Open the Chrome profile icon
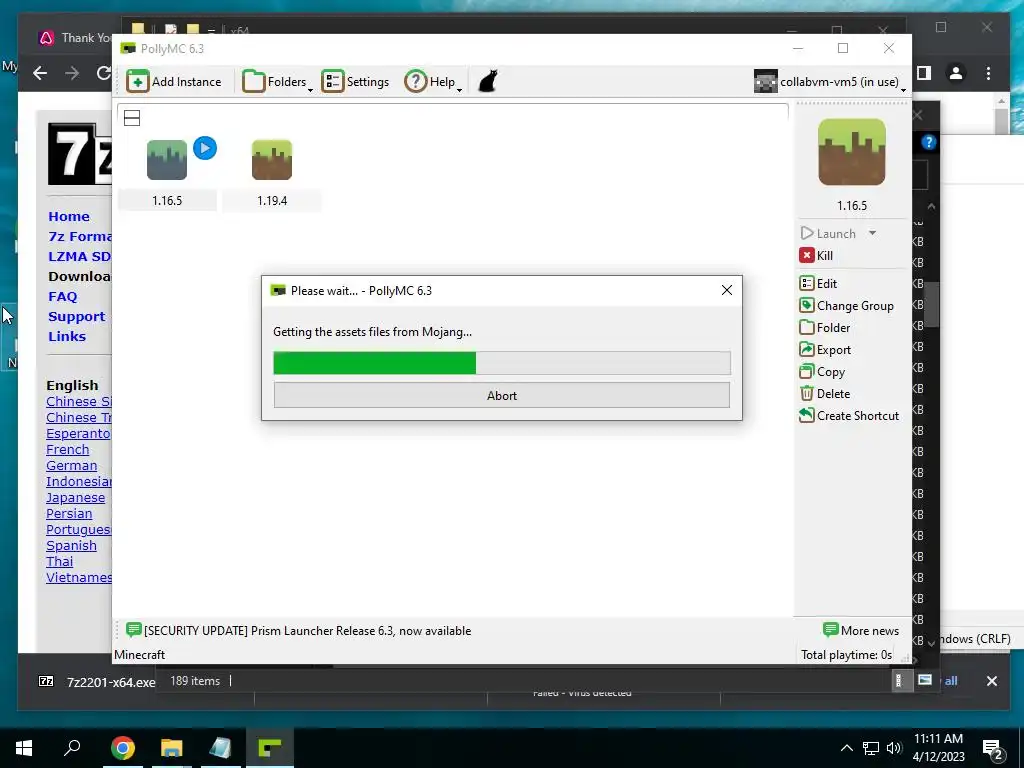1024x768 pixels. [x=956, y=73]
